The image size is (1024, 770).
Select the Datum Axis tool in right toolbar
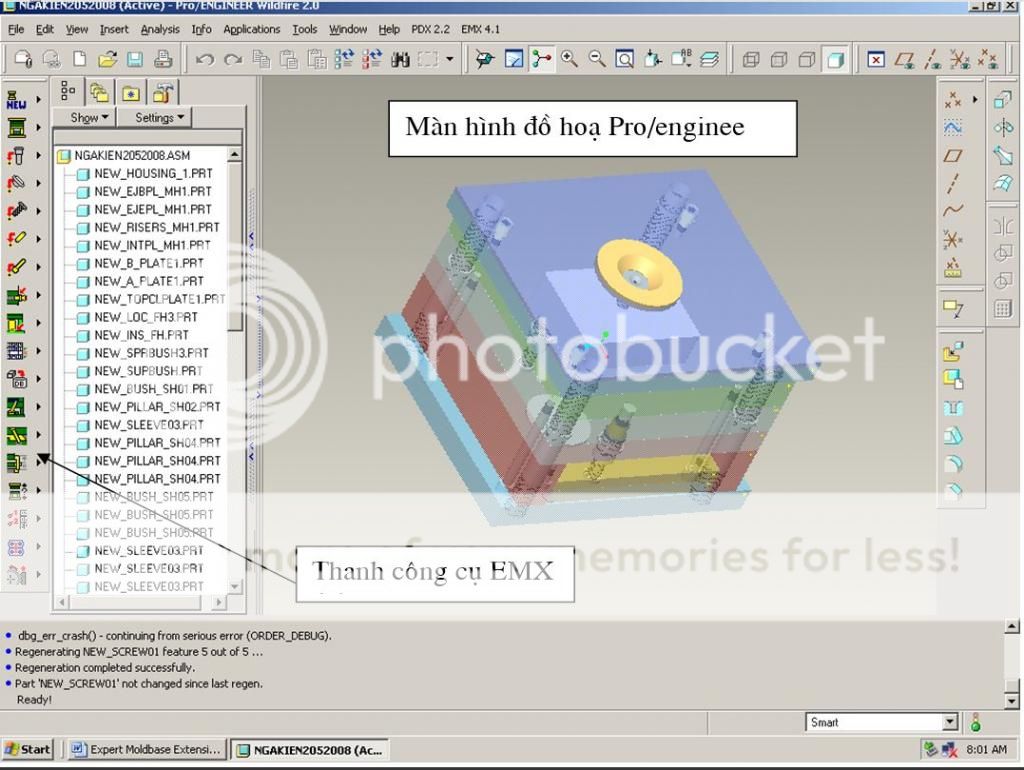coord(953,184)
